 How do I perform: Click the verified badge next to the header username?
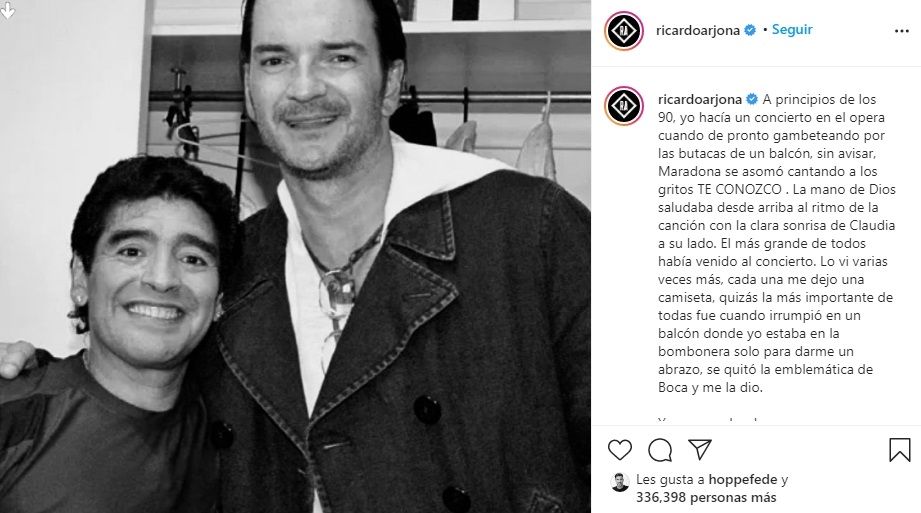click(x=750, y=30)
